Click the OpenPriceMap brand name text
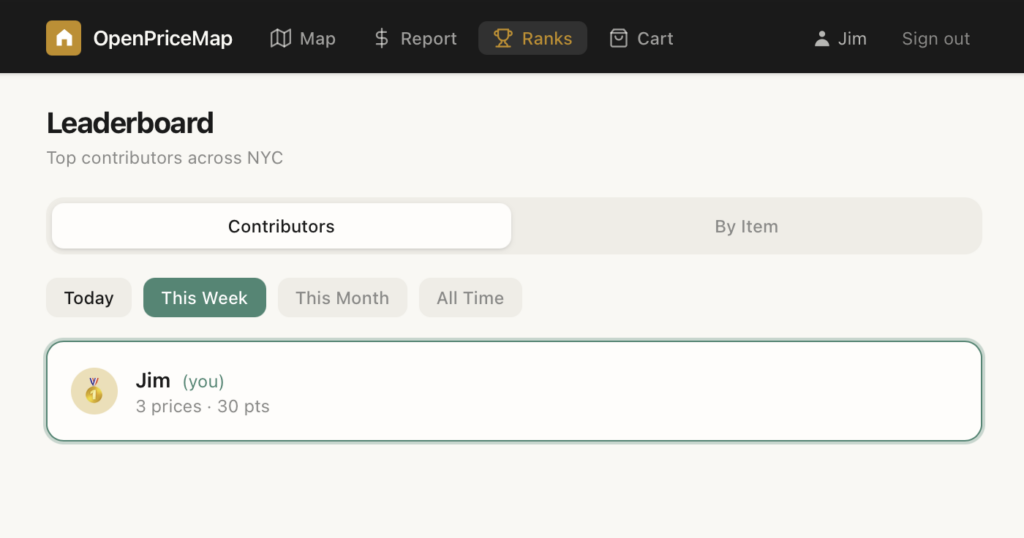Viewport: 1024px width, 538px height. [162, 38]
